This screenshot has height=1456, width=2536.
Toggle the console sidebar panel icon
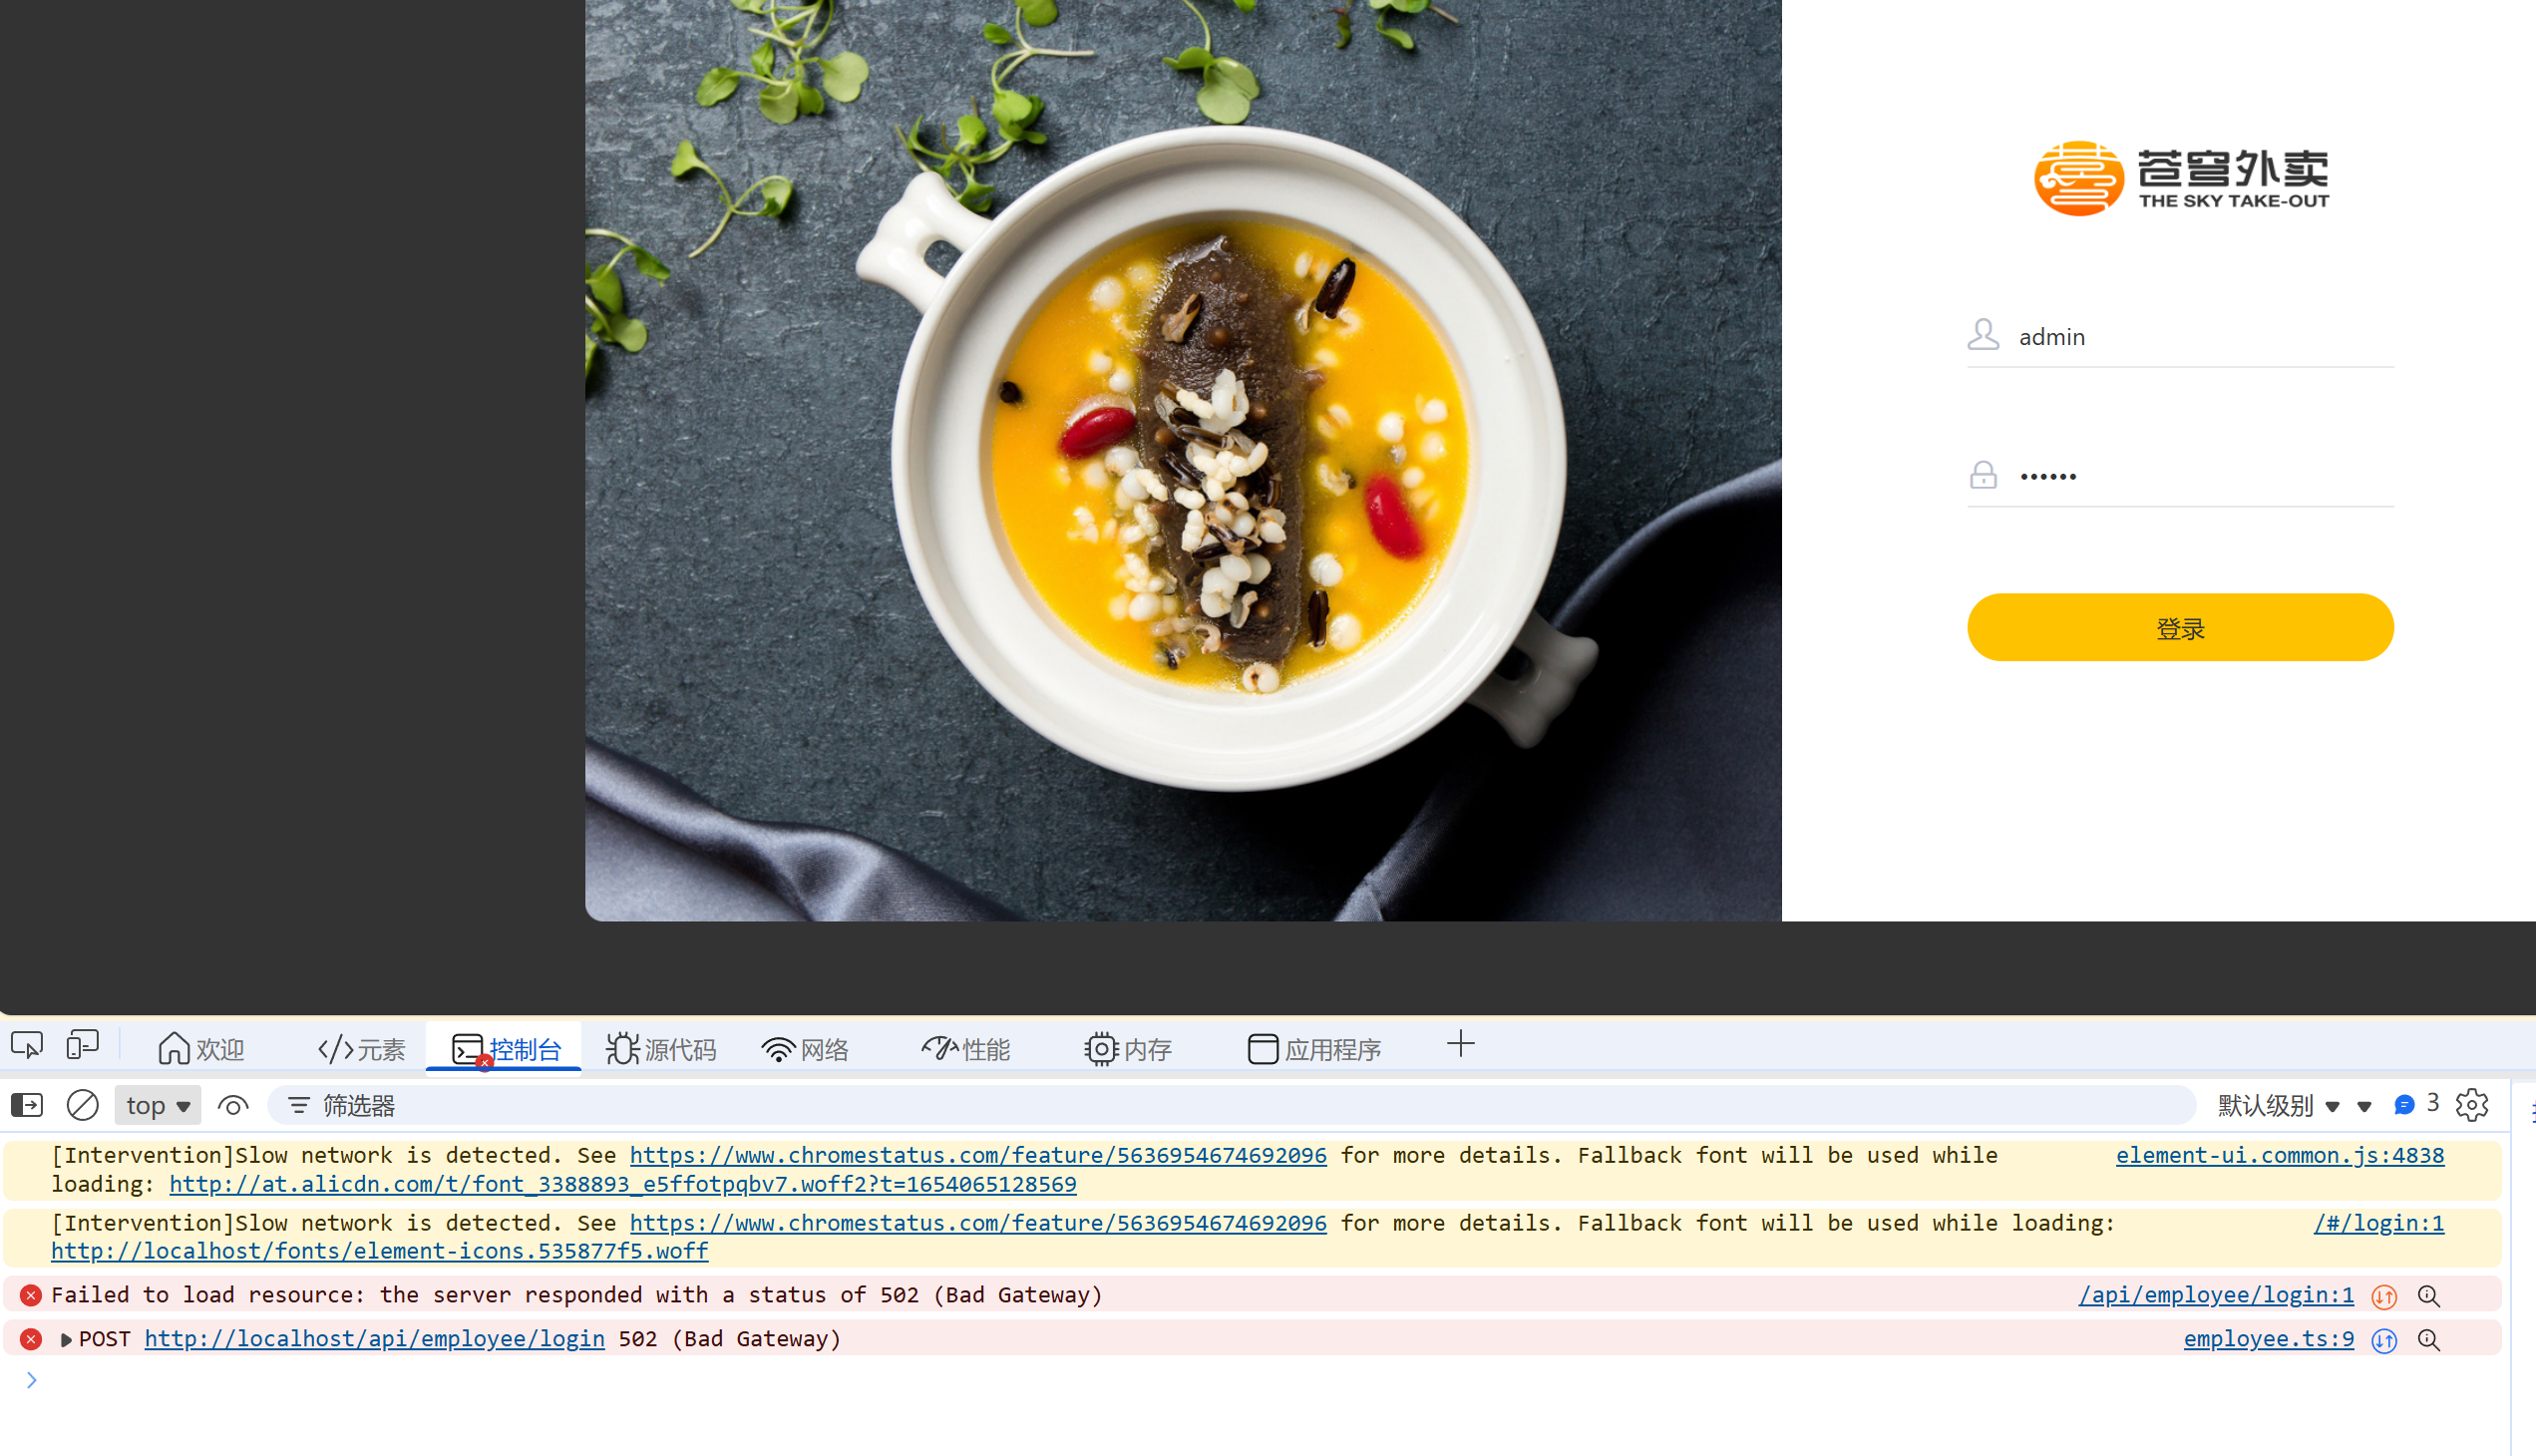pyautogui.click(x=27, y=1105)
